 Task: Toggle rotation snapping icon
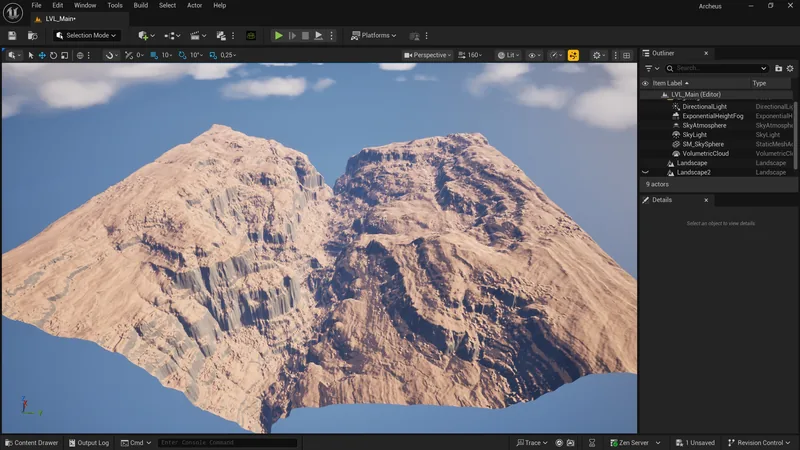click(182, 55)
